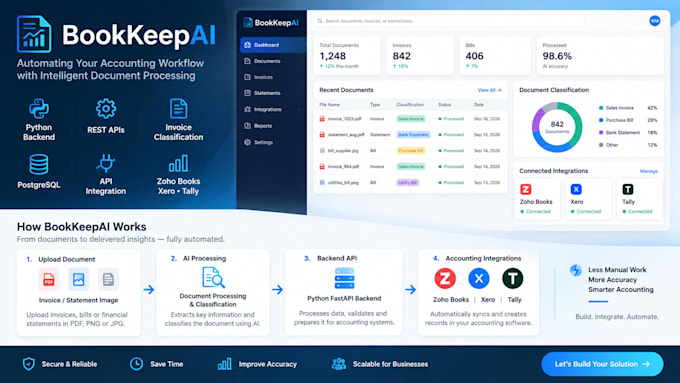This screenshot has height=383, width=680.
Task: Open Documents in the sidebar
Action: (x=273, y=61)
